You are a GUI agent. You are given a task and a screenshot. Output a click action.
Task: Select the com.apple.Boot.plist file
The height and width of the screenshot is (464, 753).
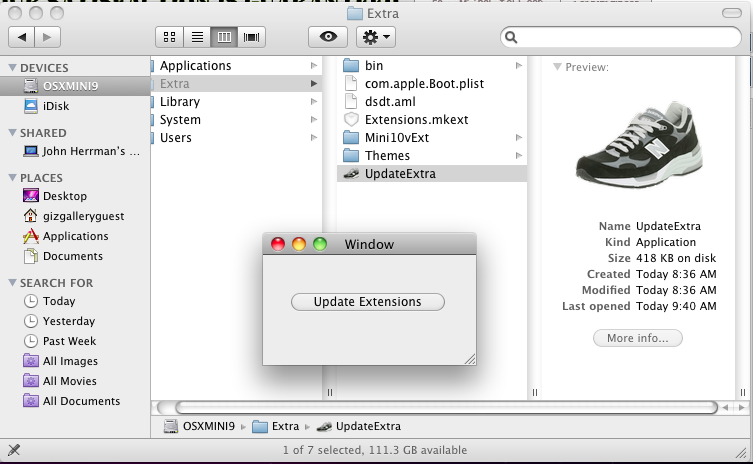432,84
